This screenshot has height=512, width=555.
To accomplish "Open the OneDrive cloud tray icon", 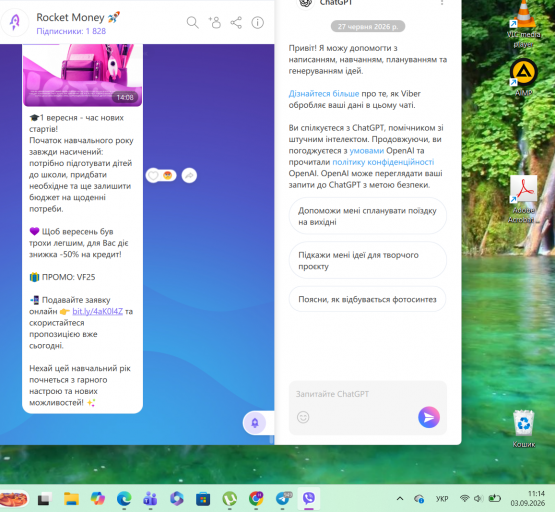I will [x=419, y=499].
